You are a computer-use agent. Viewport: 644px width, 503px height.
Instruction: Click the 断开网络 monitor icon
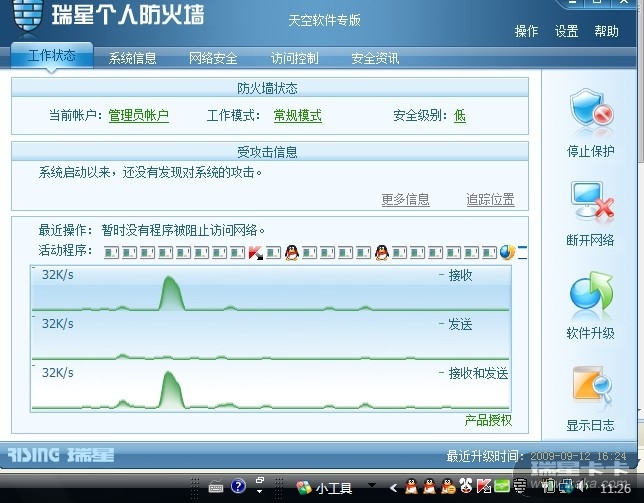592,200
